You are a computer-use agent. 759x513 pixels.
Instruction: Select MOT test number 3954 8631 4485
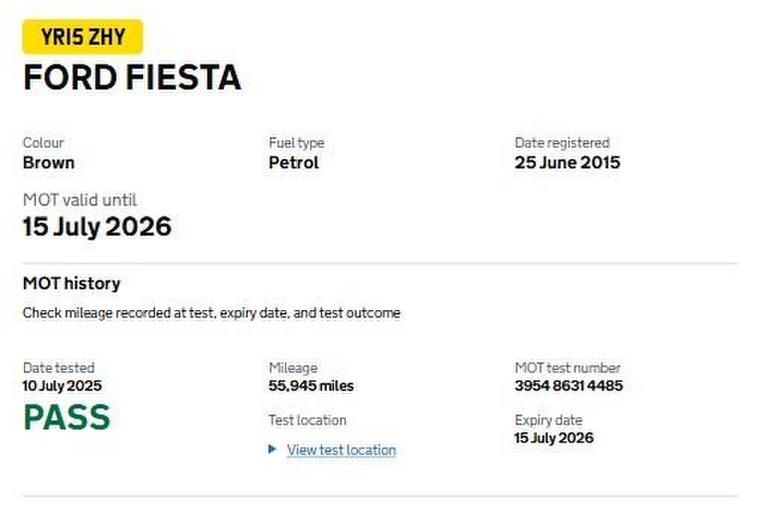click(x=568, y=386)
